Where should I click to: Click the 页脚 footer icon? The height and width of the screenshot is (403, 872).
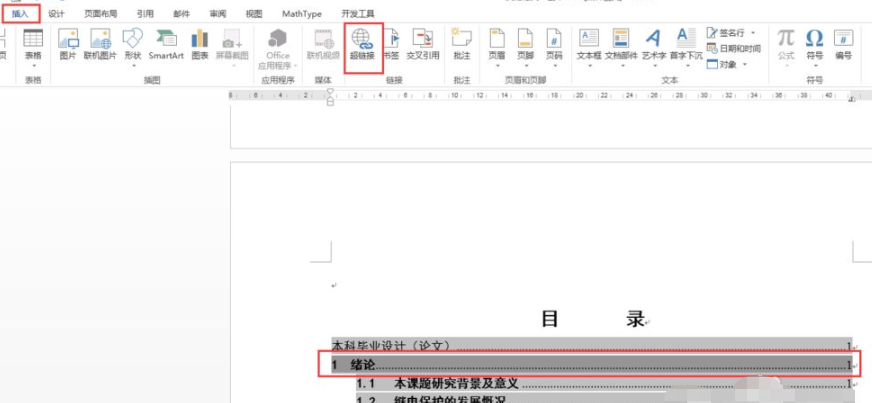(x=525, y=38)
